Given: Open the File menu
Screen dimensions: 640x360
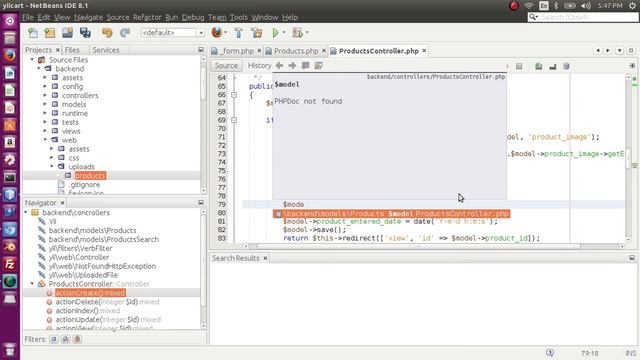Looking at the screenshot, I should pos(28,17).
